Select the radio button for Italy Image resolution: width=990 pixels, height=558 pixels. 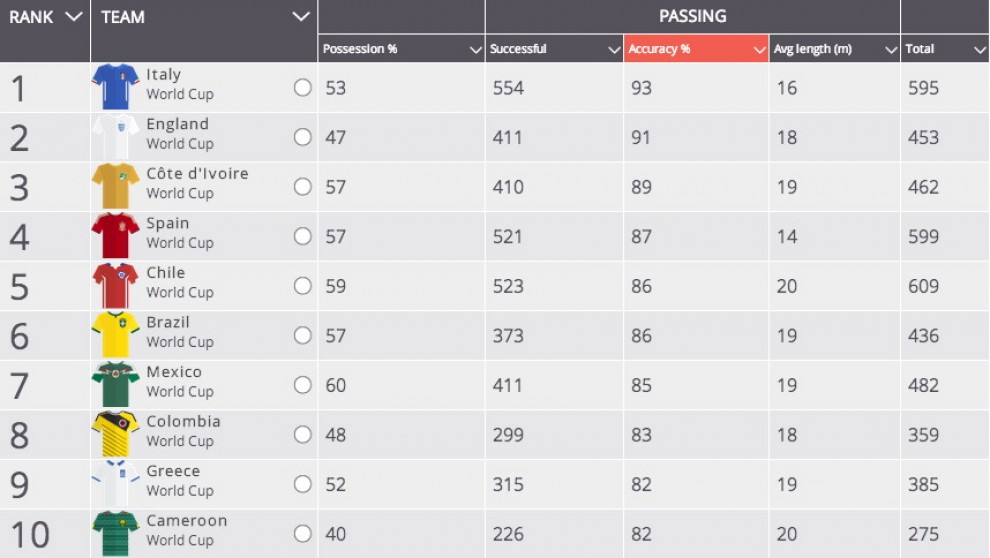click(x=303, y=88)
